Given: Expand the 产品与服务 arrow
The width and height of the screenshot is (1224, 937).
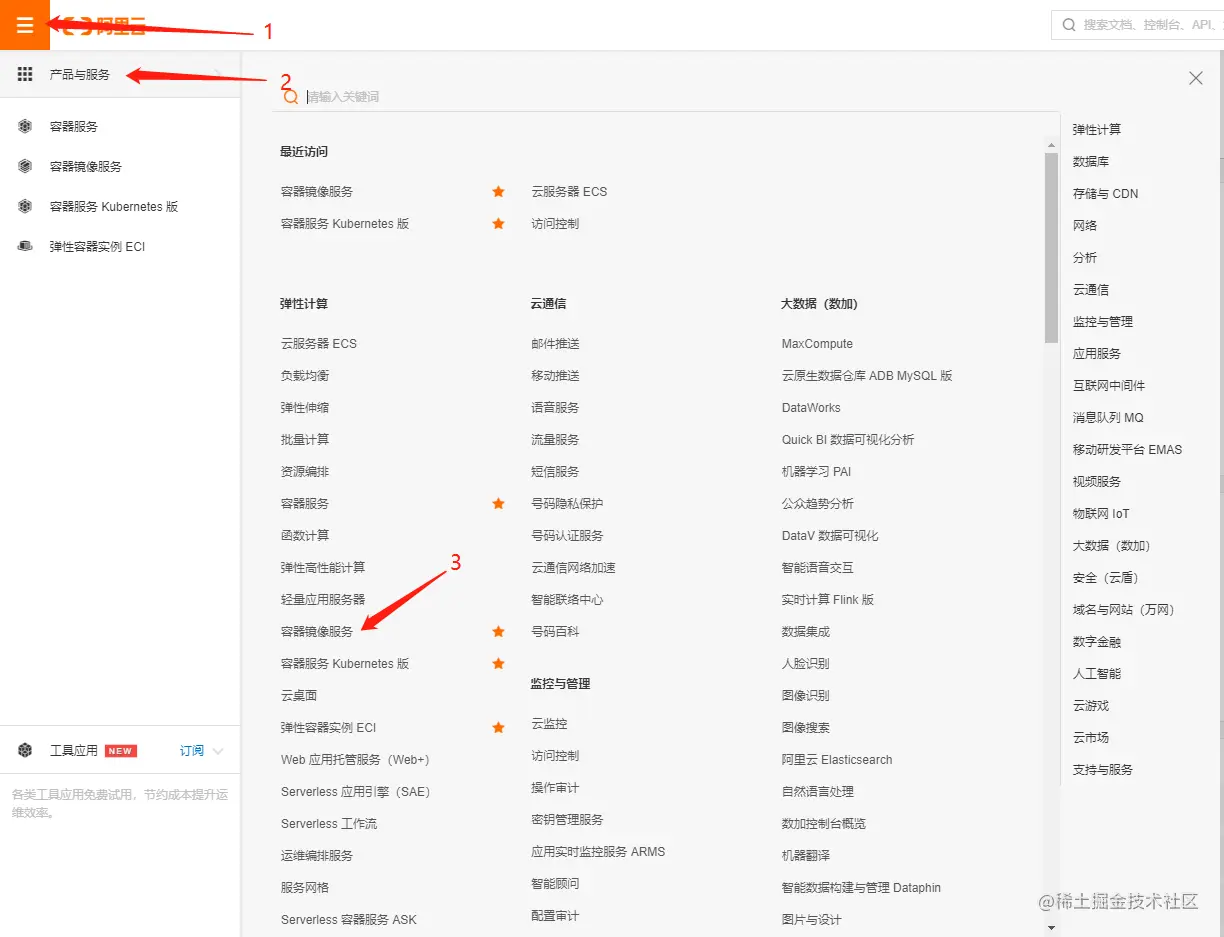Looking at the screenshot, I should point(218,74).
